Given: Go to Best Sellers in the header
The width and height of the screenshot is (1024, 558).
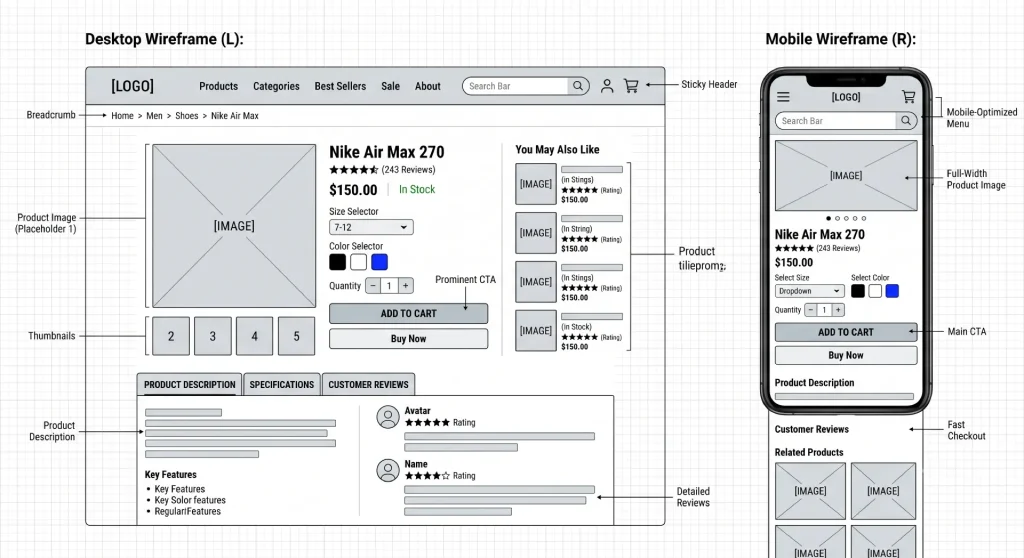Looking at the screenshot, I should coord(340,86).
